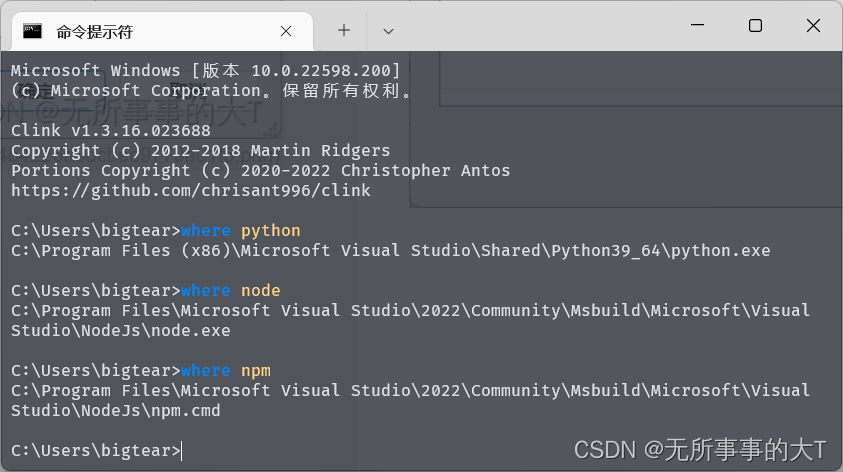Click the Clink v1.3.16.023688 version line
This screenshot has width=843, height=472.
tap(111, 131)
